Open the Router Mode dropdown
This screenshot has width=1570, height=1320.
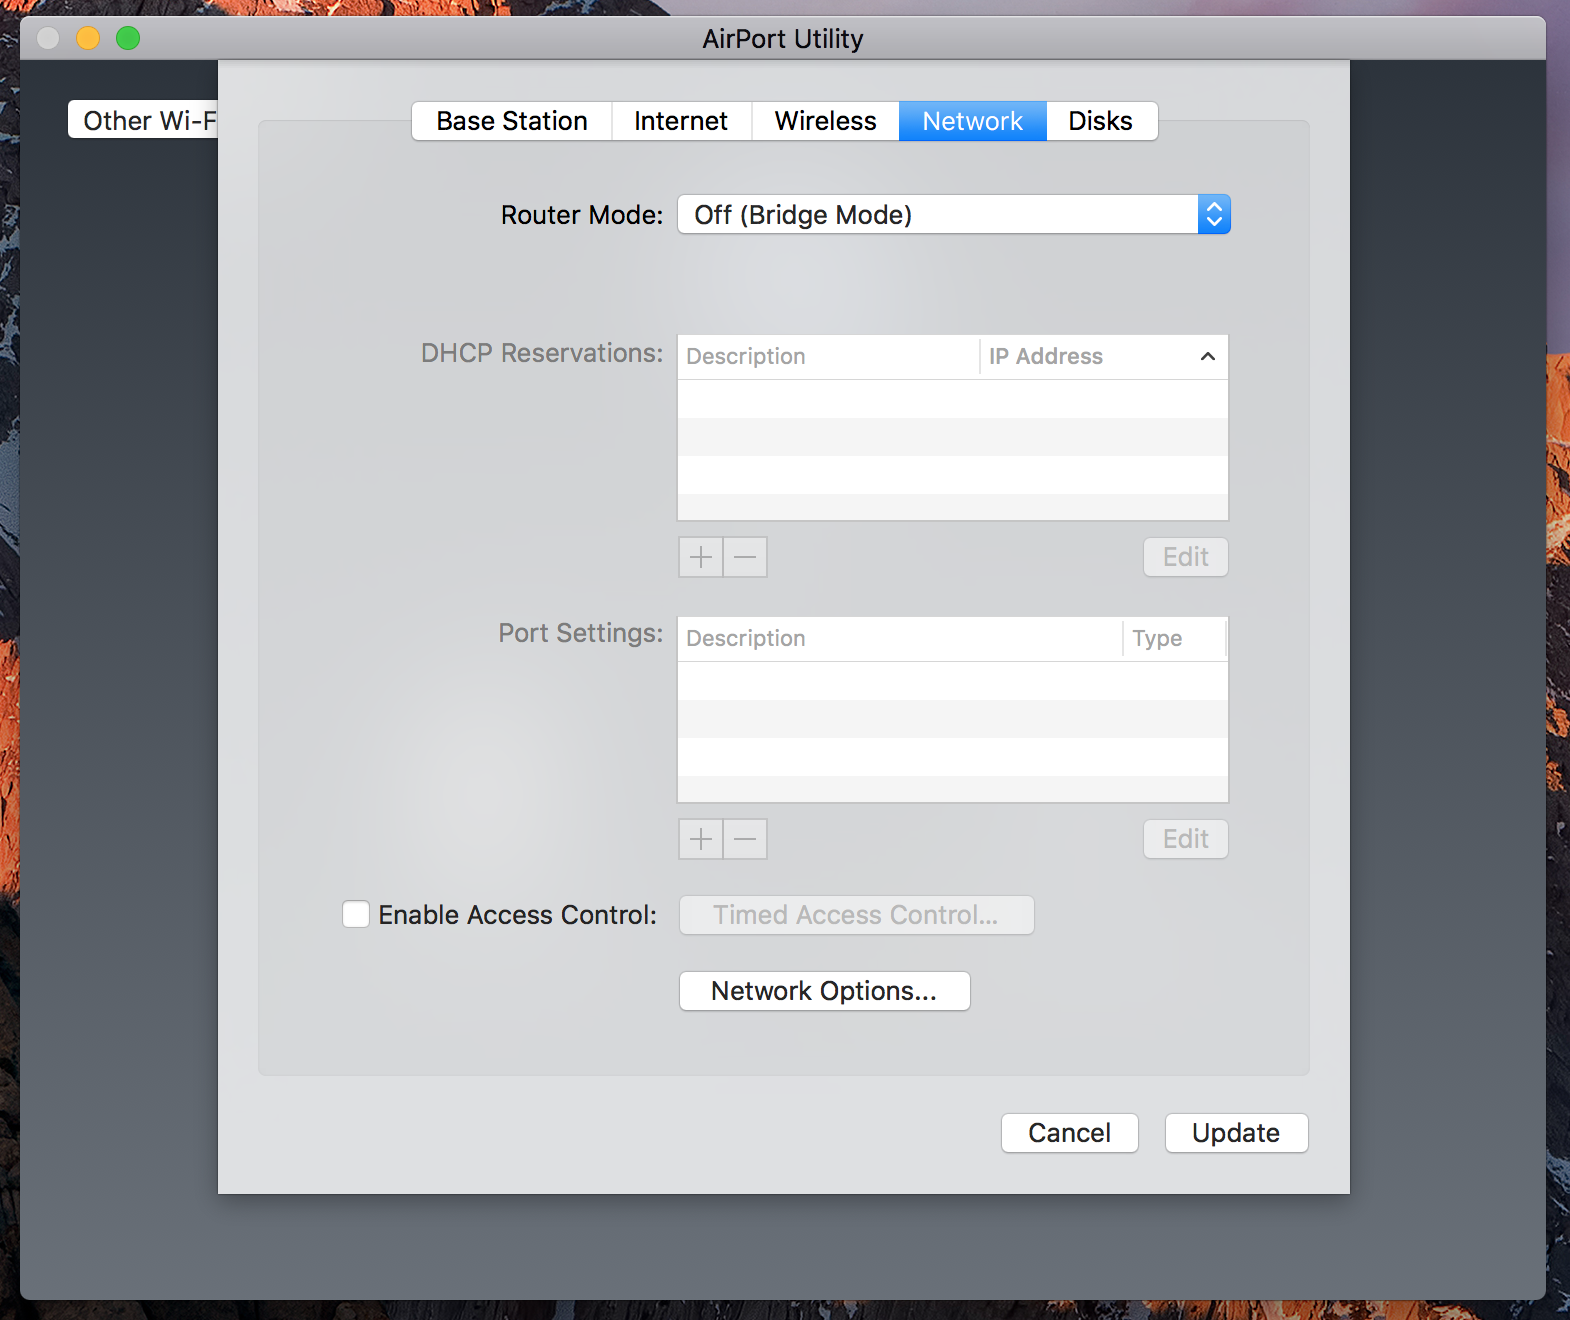pyautogui.click(x=954, y=215)
